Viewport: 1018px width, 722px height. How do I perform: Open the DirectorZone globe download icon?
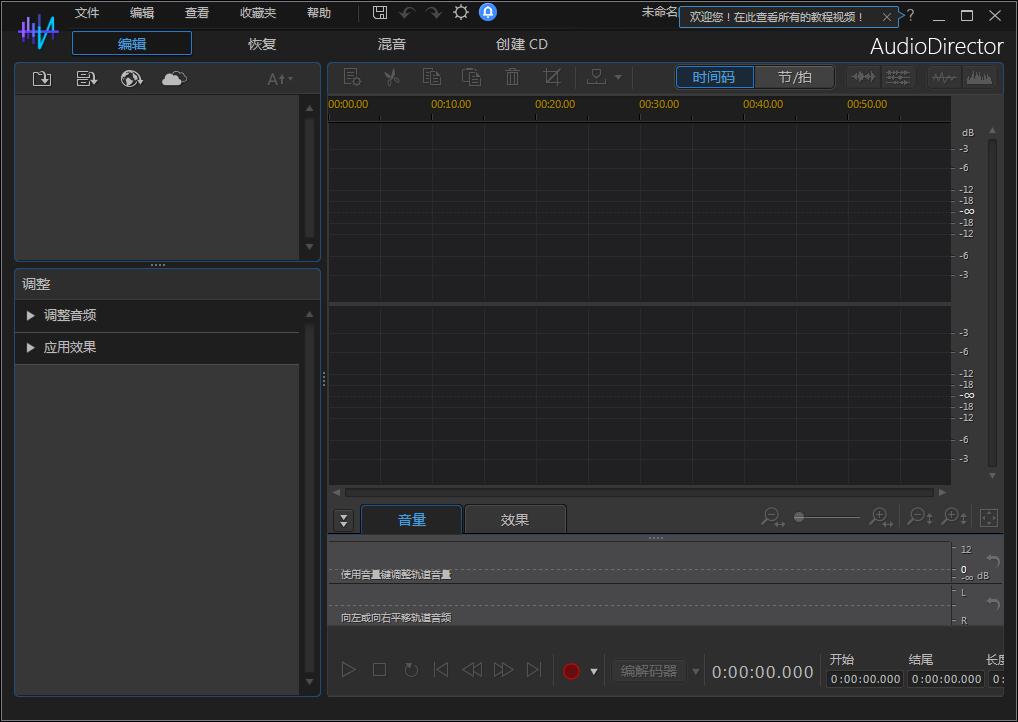pyautogui.click(x=131, y=79)
